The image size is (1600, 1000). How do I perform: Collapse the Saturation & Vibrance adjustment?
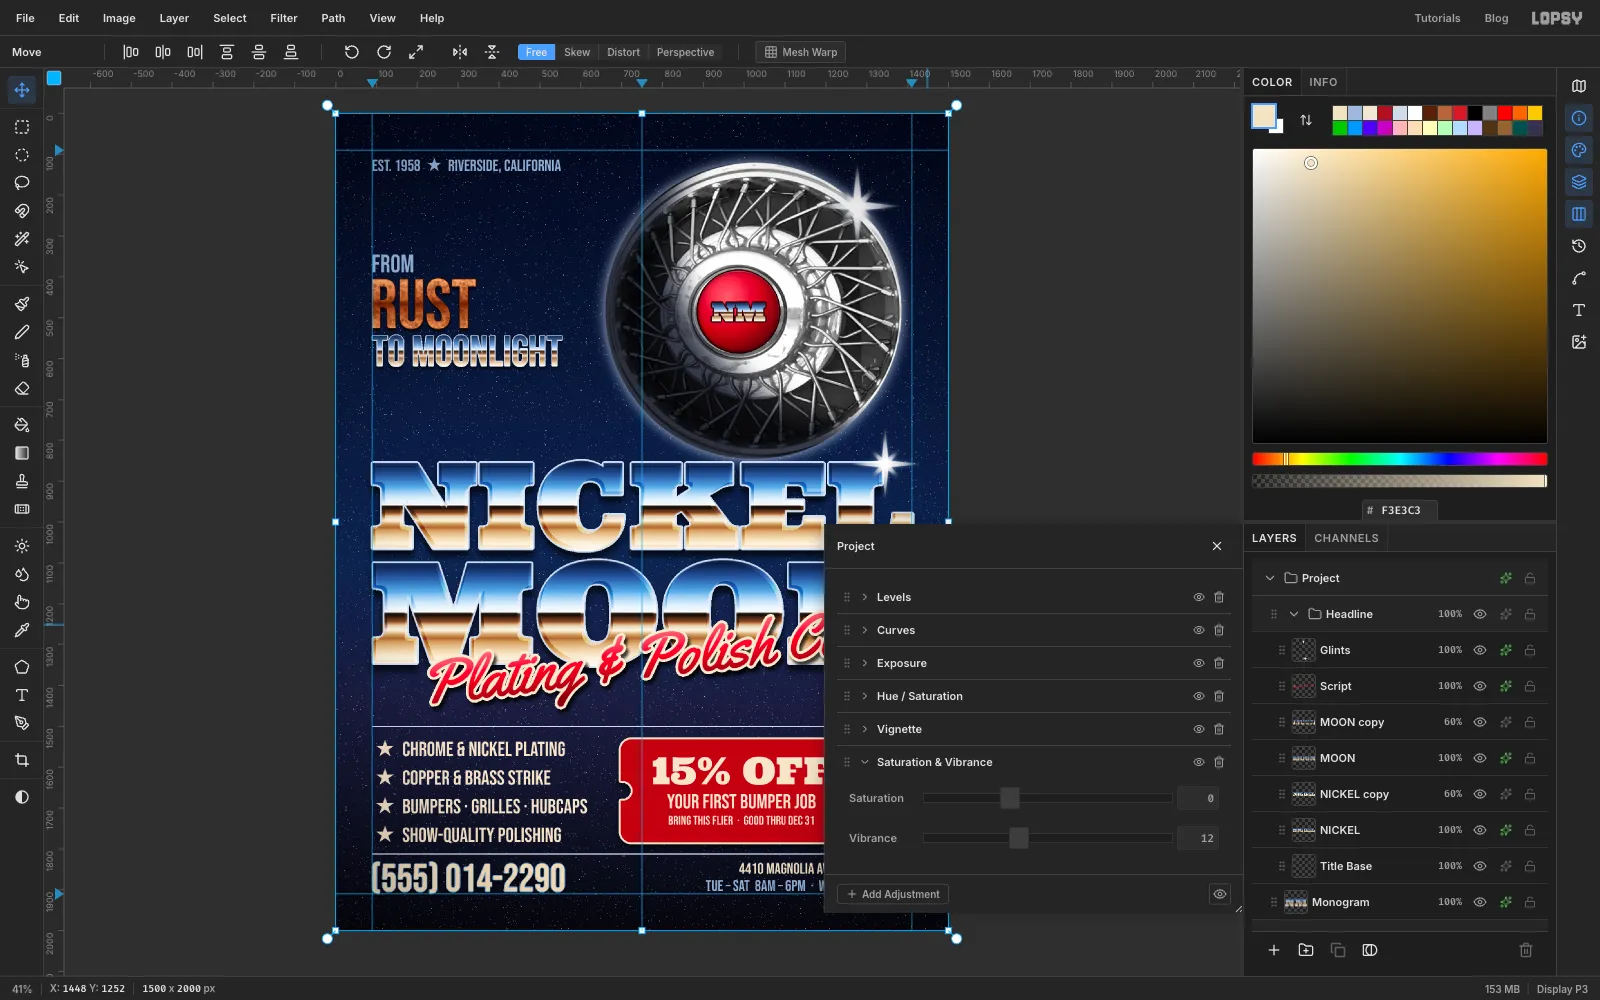click(865, 762)
